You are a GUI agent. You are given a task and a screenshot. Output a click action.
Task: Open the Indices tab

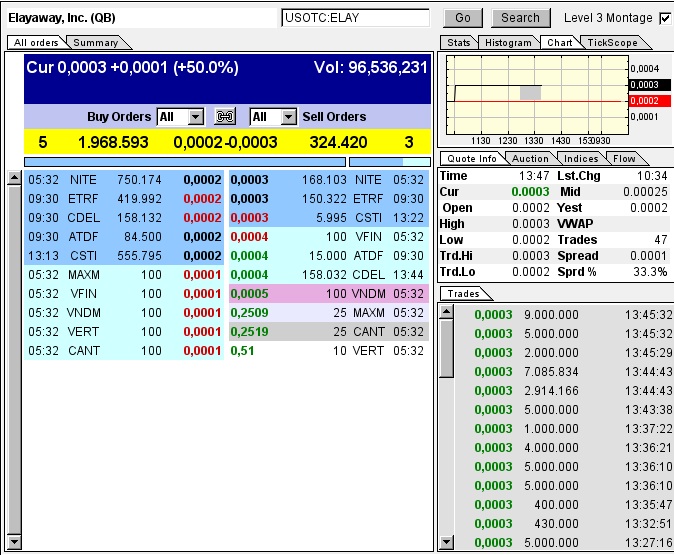(581, 158)
